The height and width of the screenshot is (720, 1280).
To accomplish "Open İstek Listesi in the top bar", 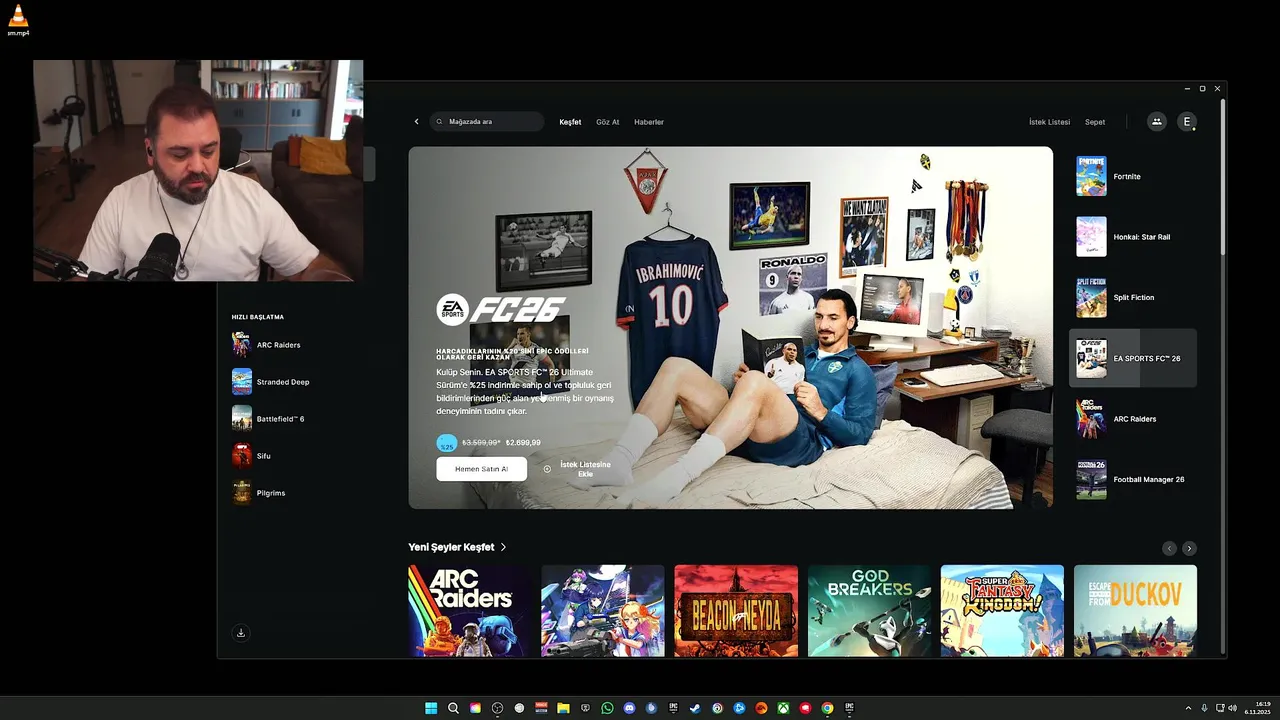I will click(1049, 122).
